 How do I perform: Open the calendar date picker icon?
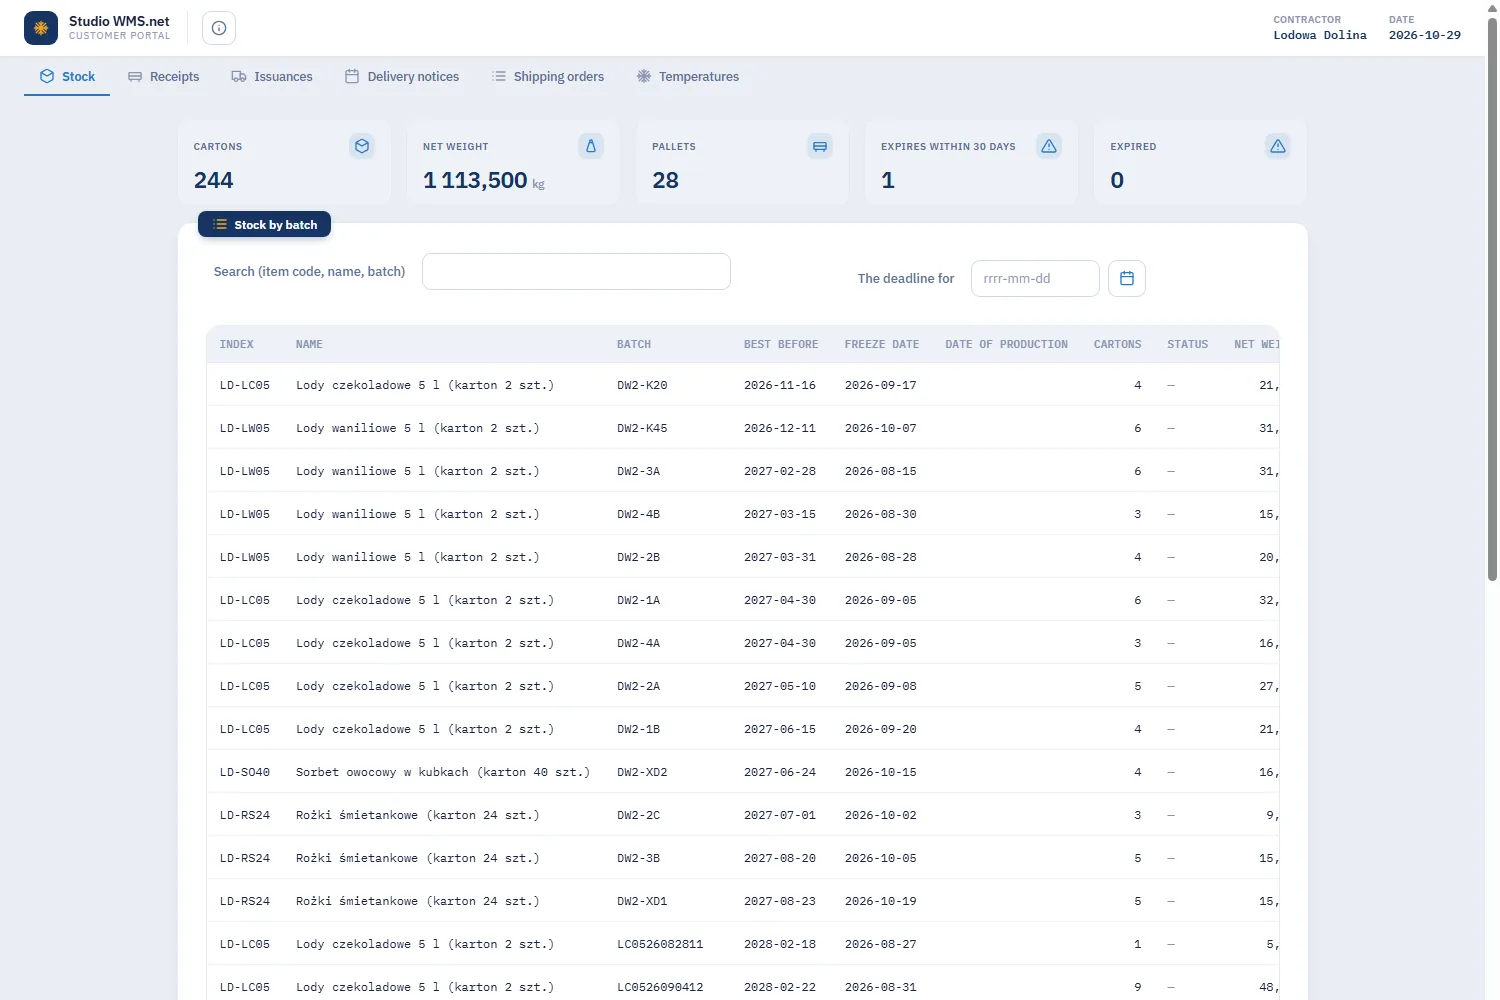1127,278
